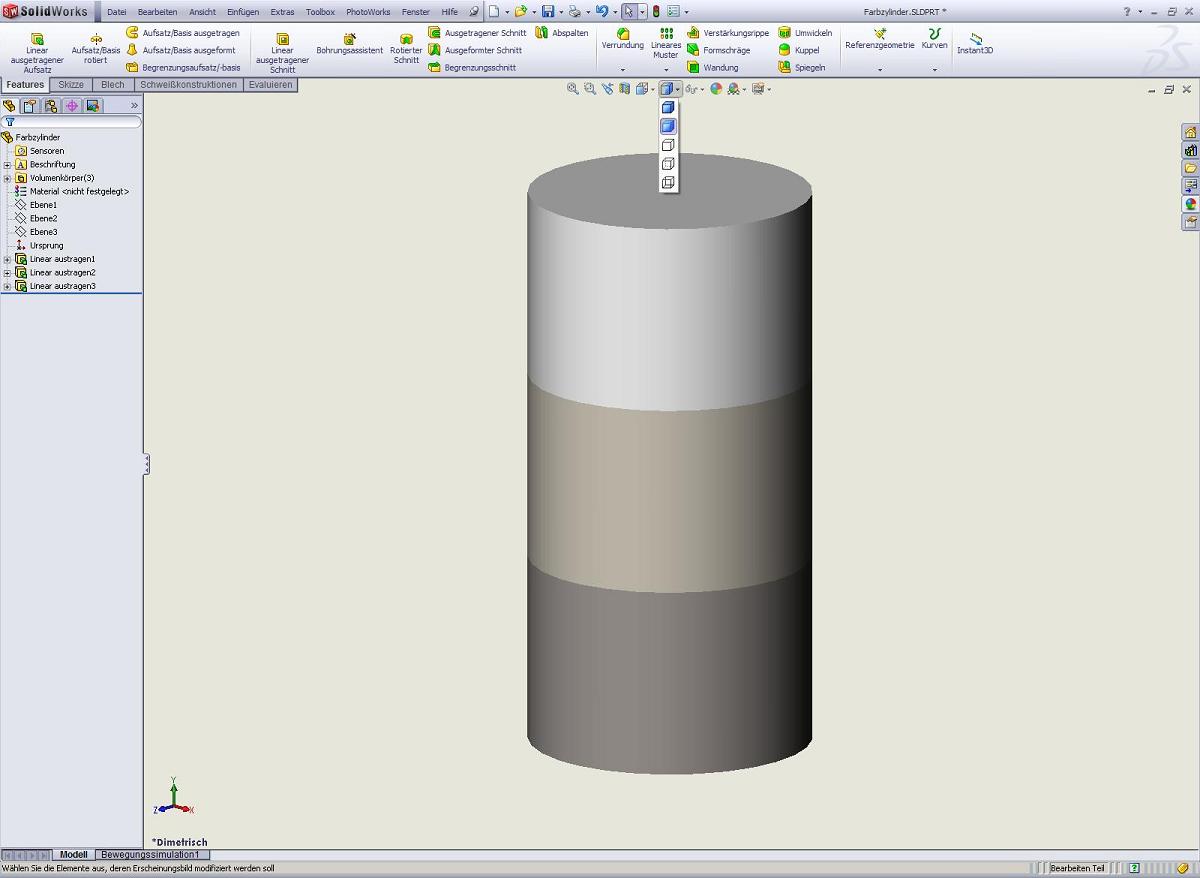1200x878 pixels.
Task: Click the Save floppy disk icon
Action: 547,12
